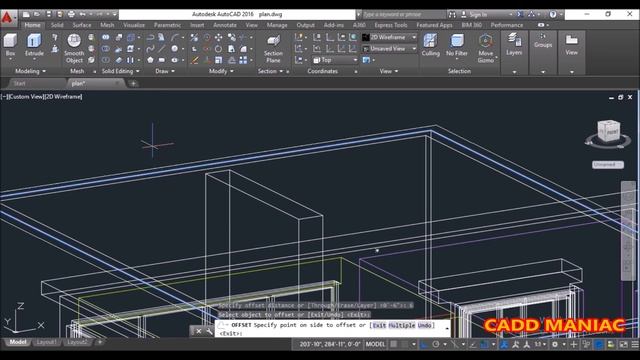
Task: Click the Smooth Object mesh tool
Action: [74, 48]
